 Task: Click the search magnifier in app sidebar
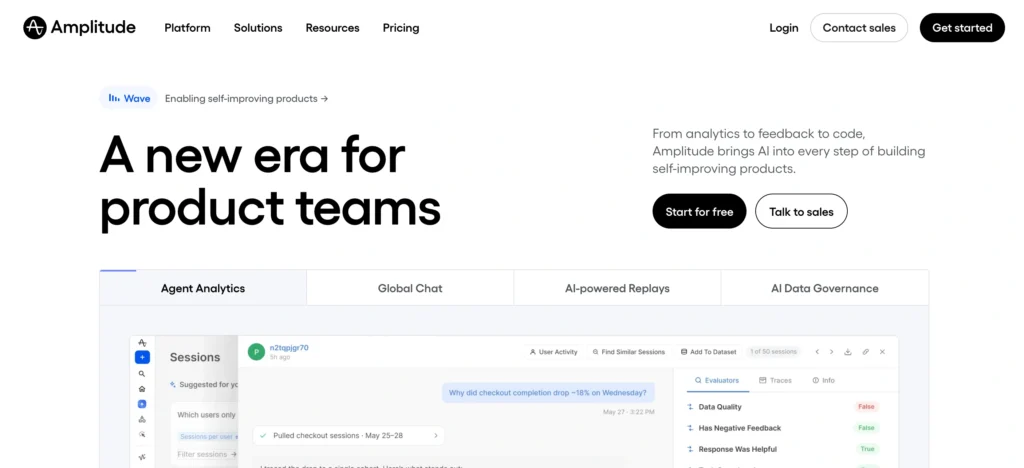pos(142,374)
